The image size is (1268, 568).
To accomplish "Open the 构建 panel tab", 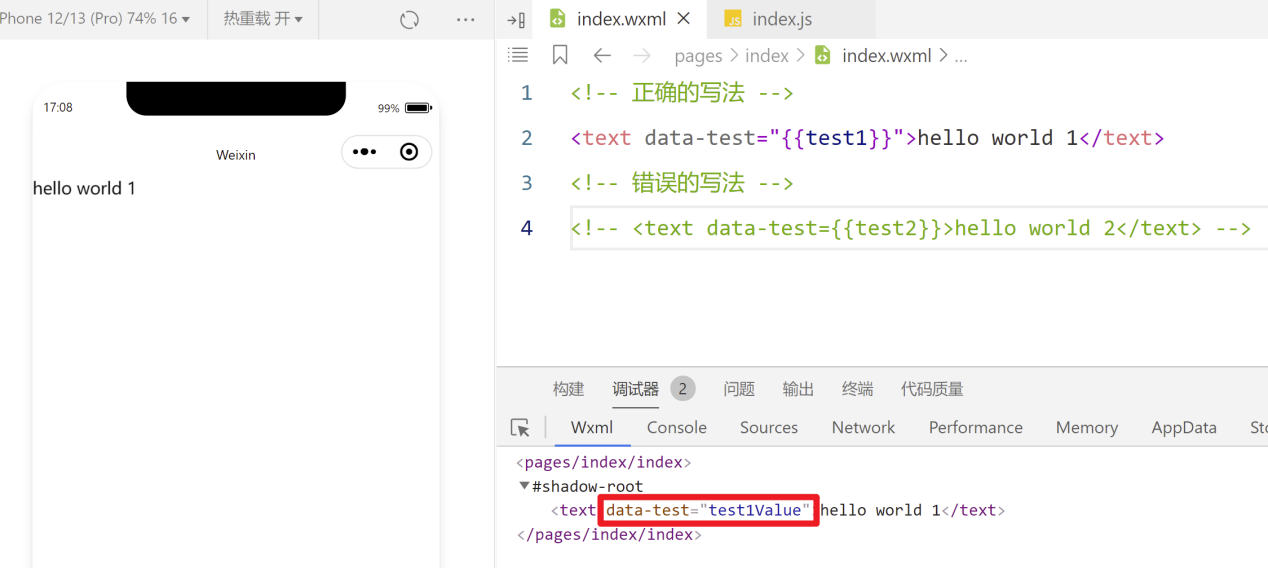I will tap(568, 389).
